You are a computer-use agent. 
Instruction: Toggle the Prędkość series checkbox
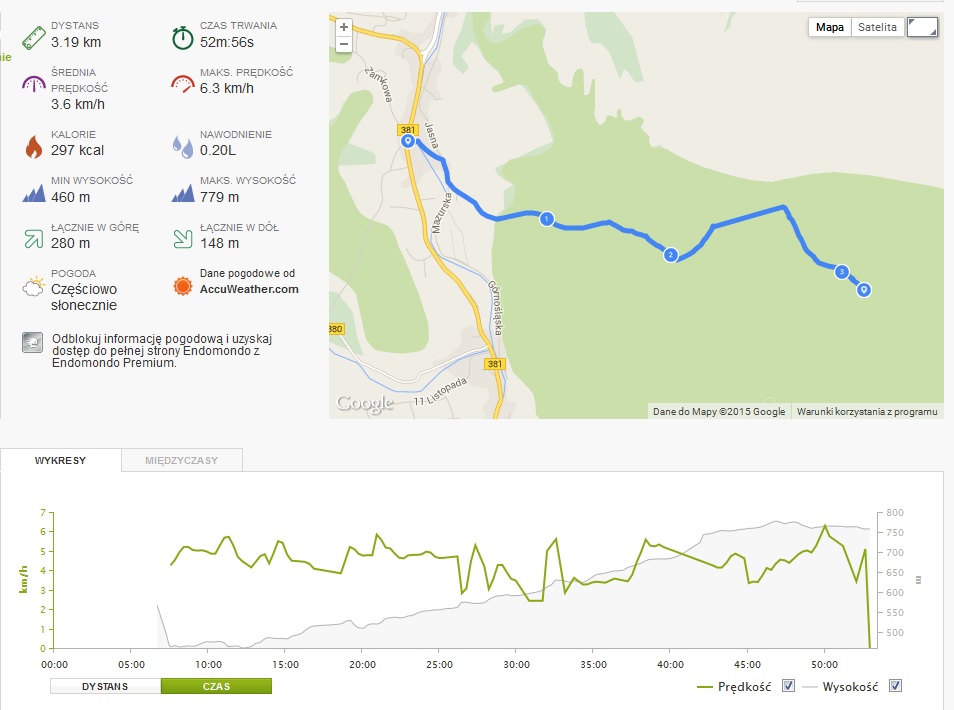coord(789,686)
